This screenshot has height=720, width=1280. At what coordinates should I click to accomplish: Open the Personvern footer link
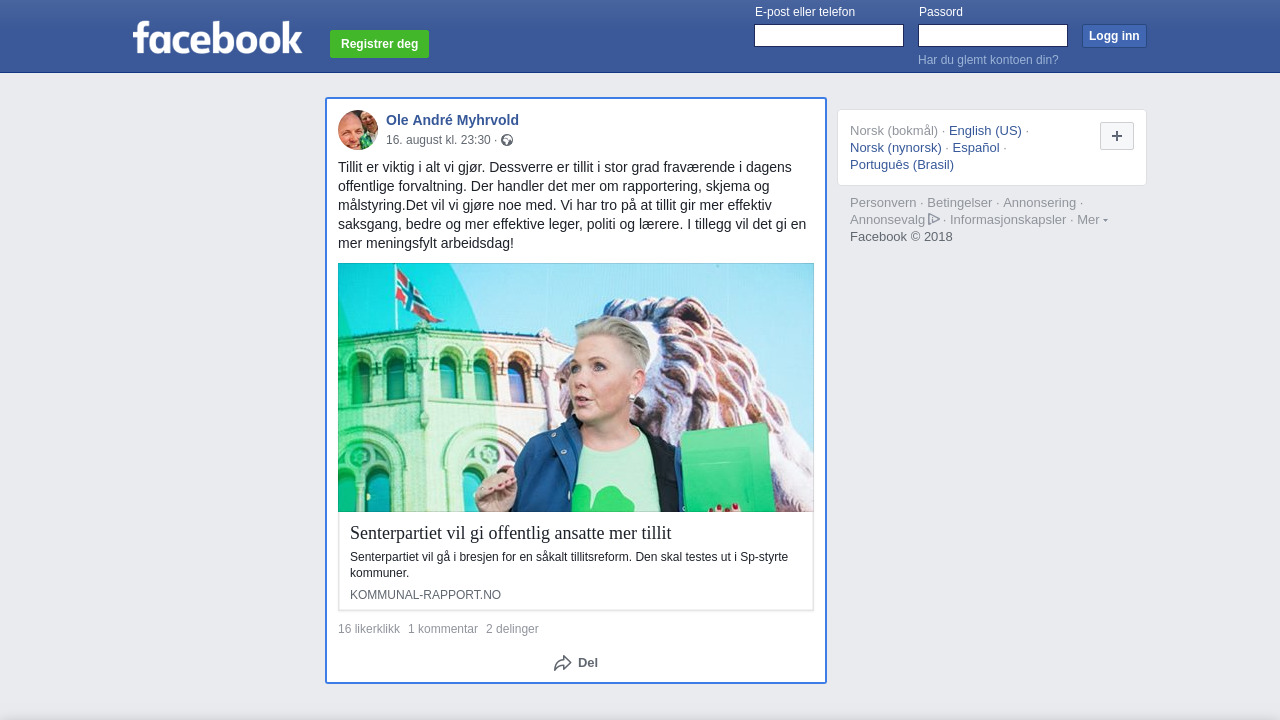[883, 203]
